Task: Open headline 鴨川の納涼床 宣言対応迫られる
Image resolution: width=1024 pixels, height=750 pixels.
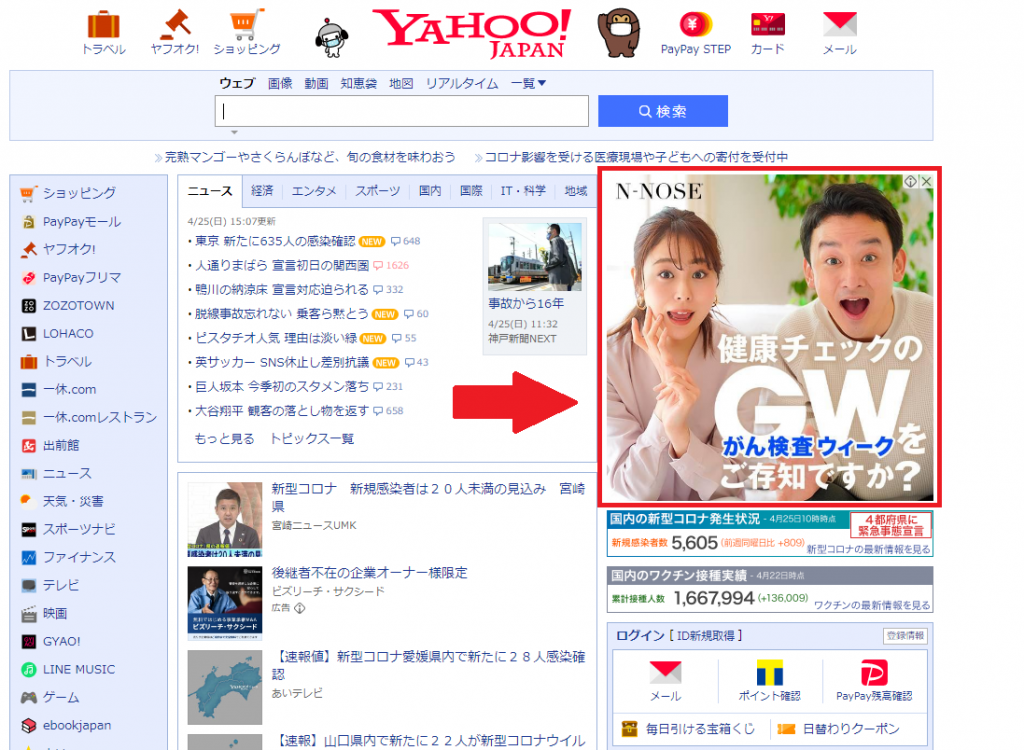Action: (x=282, y=289)
